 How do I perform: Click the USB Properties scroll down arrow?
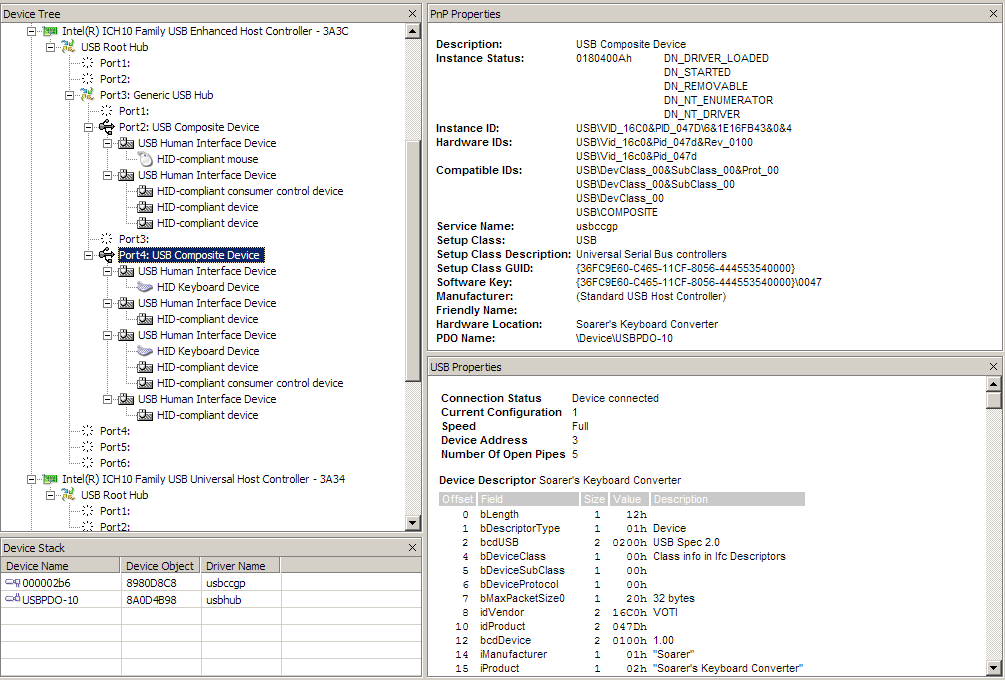pyautogui.click(x=993, y=668)
